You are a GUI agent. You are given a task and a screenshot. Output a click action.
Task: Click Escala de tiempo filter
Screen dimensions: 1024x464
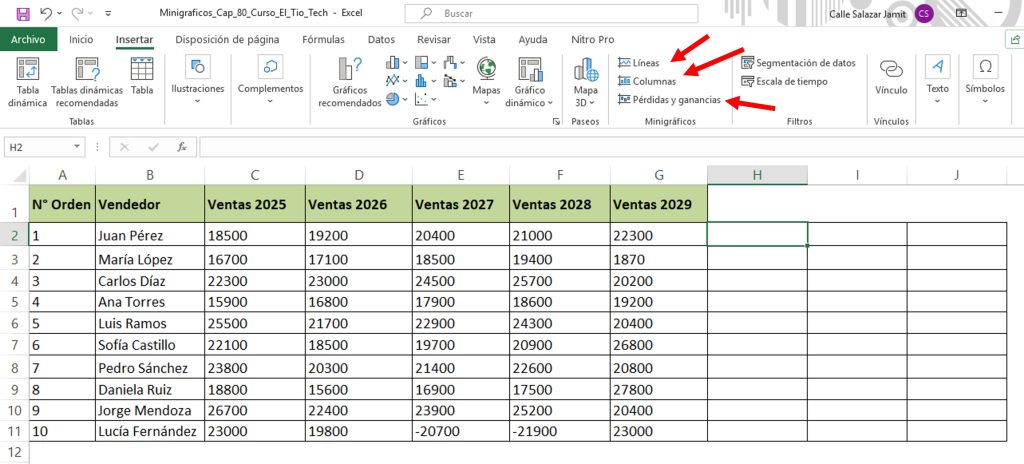pos(783,81)
